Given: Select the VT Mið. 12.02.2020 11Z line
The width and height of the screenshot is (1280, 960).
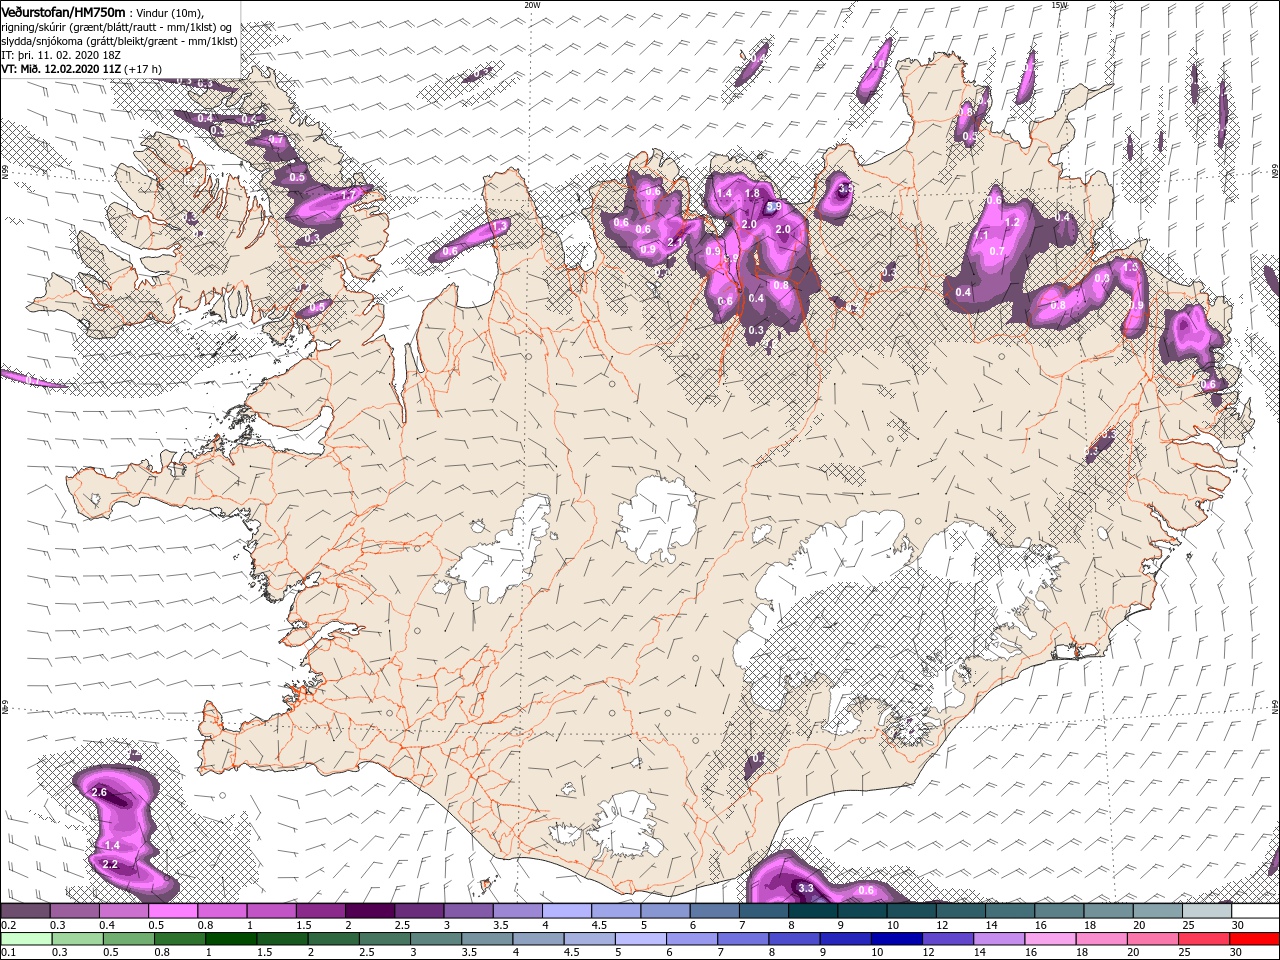Looking at the screenshot, I should (82, 69).
